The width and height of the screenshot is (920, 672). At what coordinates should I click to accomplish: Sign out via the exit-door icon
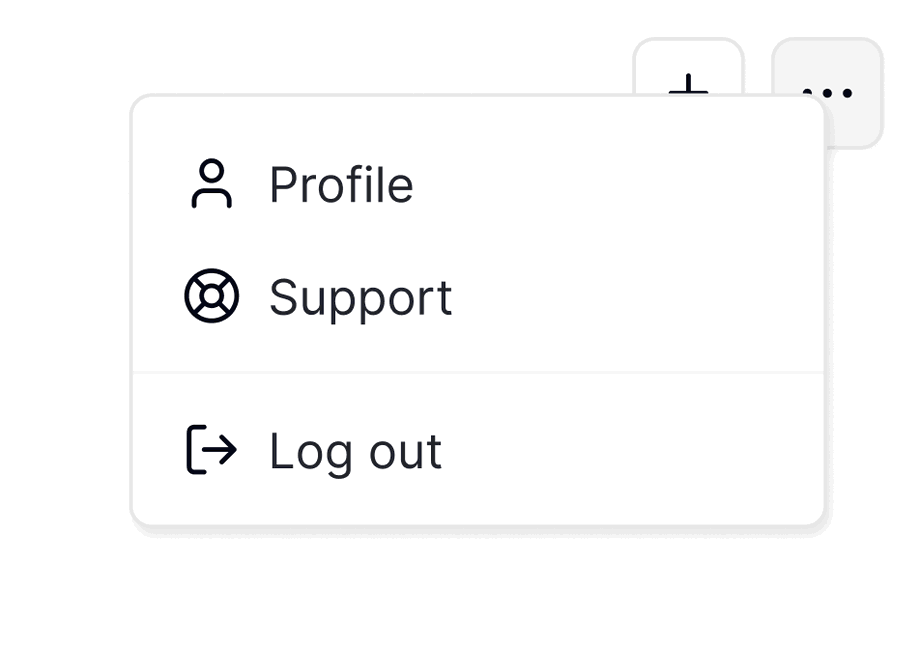(x=211, y=450)
